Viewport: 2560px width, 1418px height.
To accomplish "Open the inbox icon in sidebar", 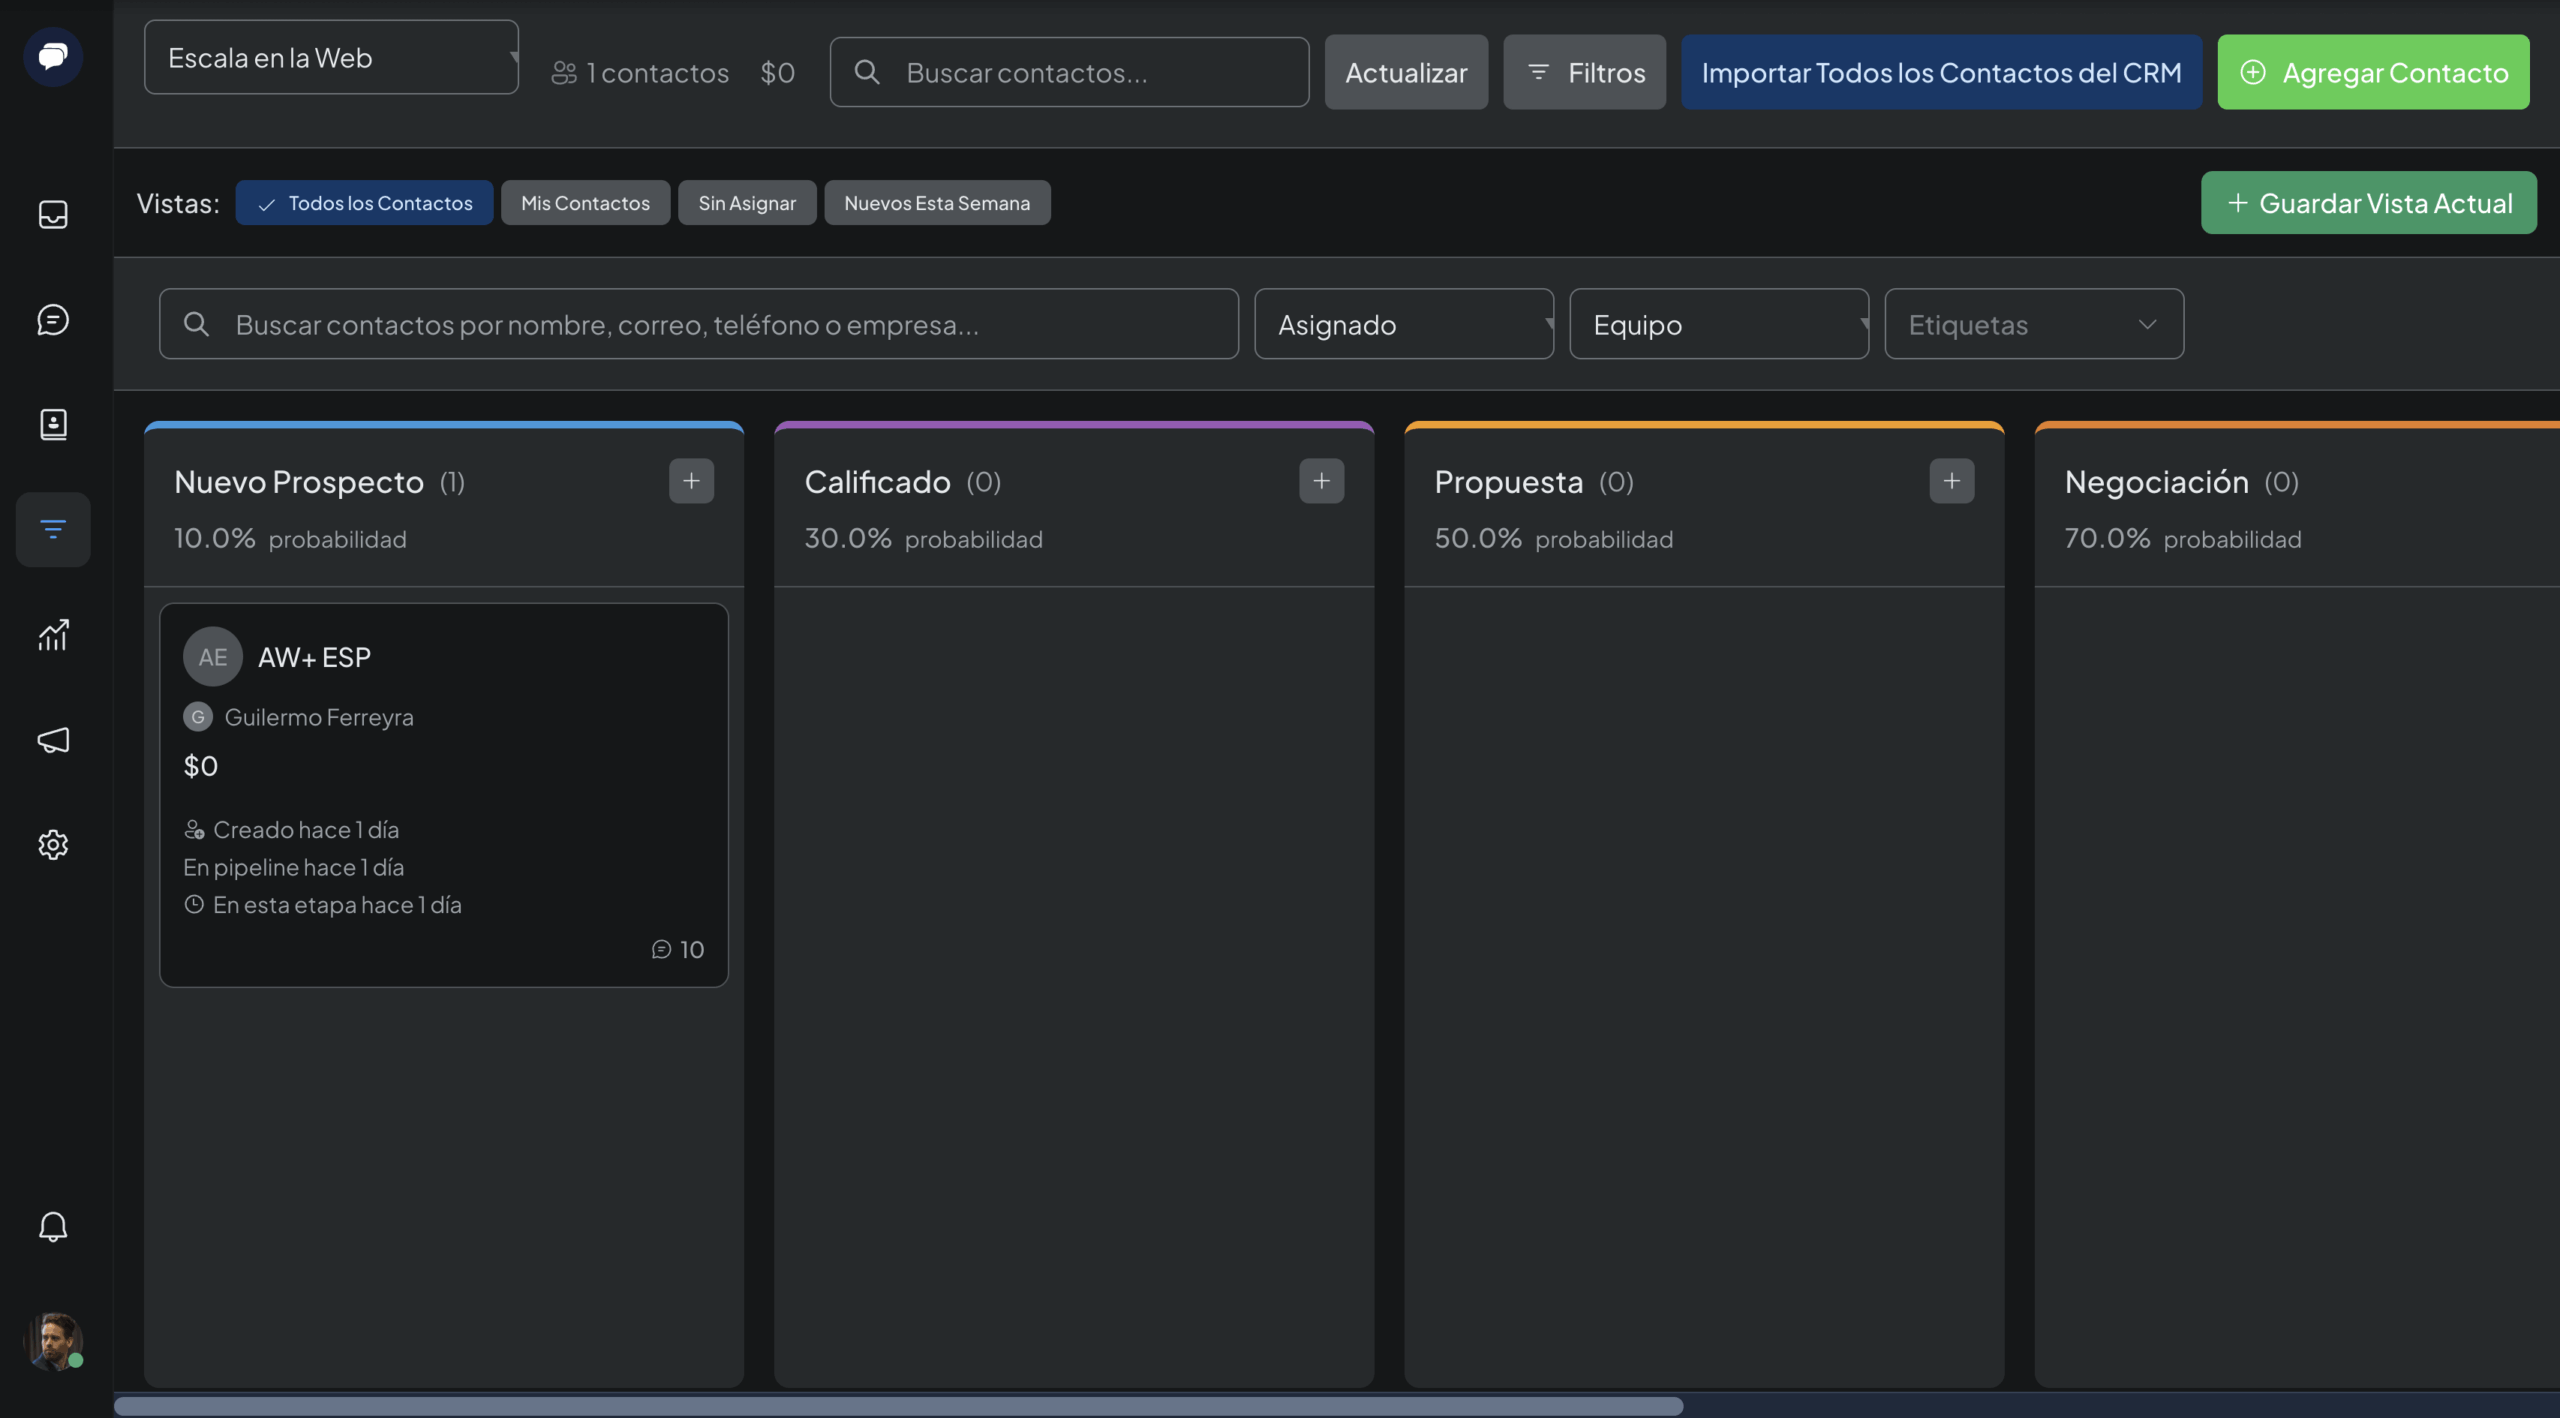I will point(53,214).
